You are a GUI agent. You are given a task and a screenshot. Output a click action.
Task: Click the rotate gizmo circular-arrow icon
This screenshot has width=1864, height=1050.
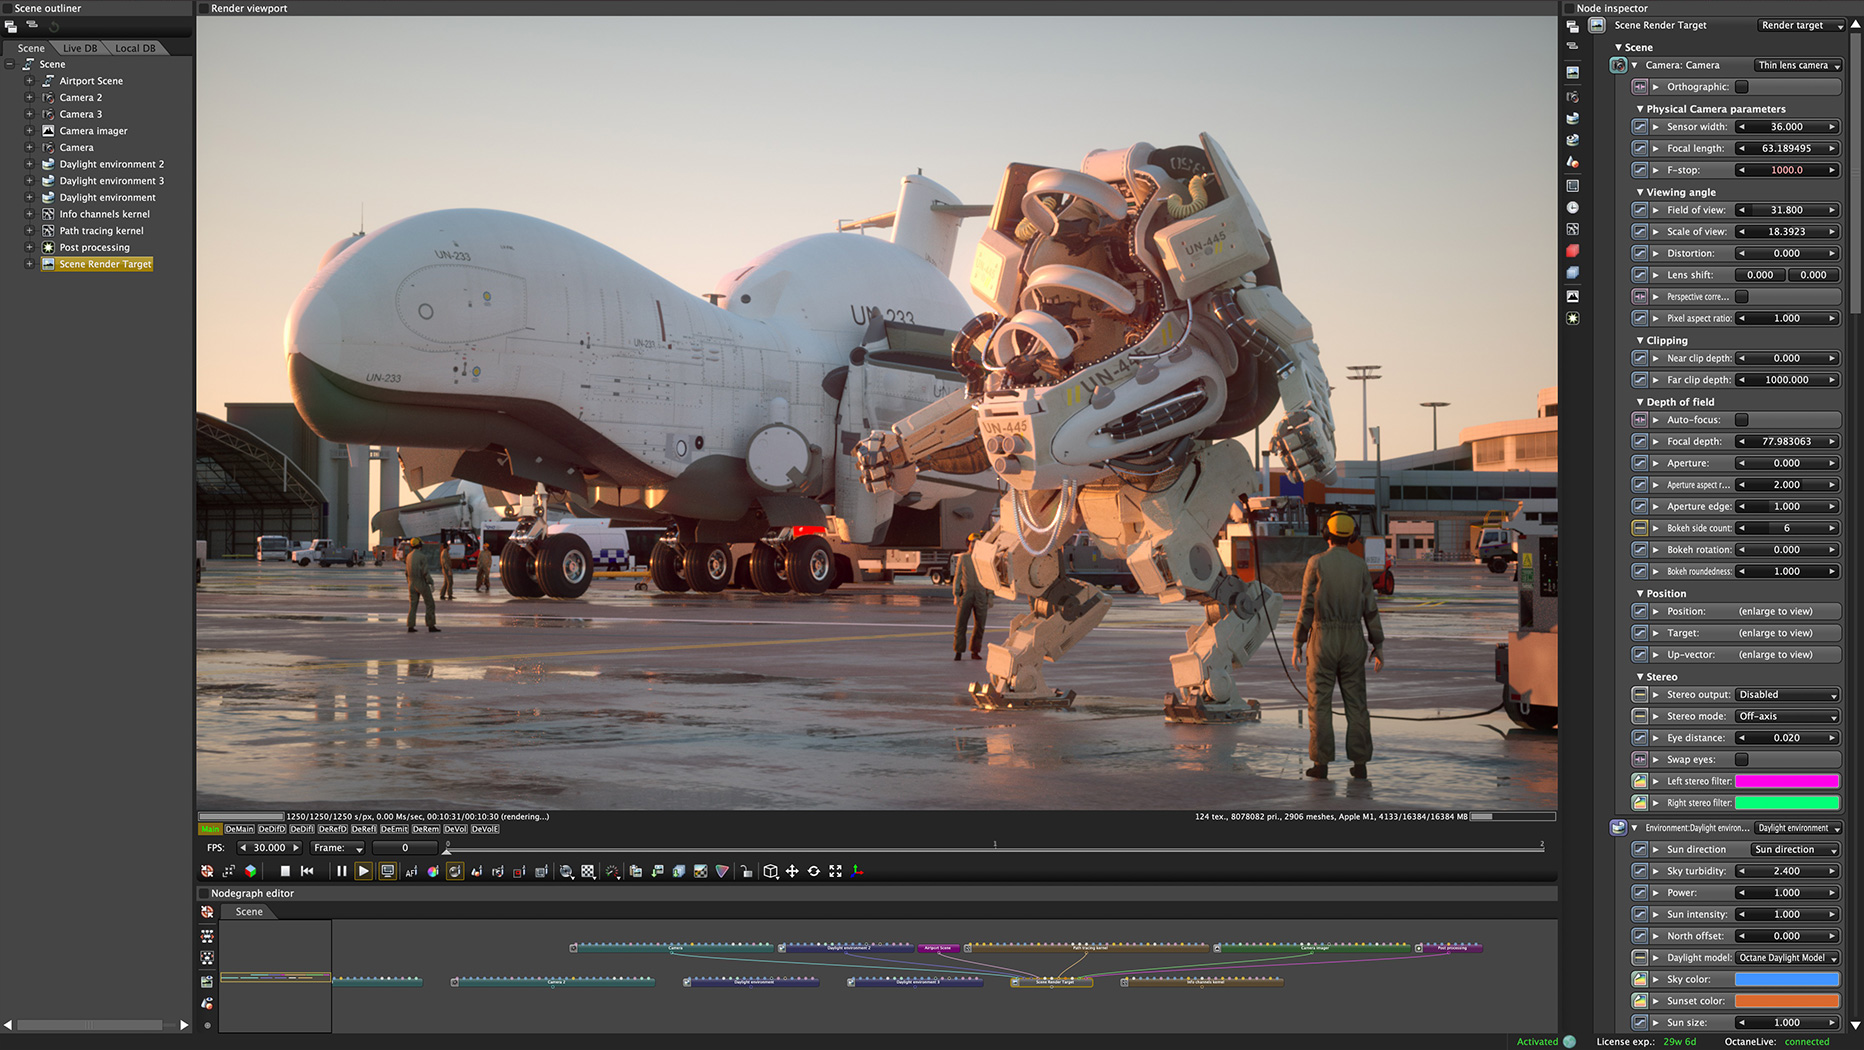[814, 871]
